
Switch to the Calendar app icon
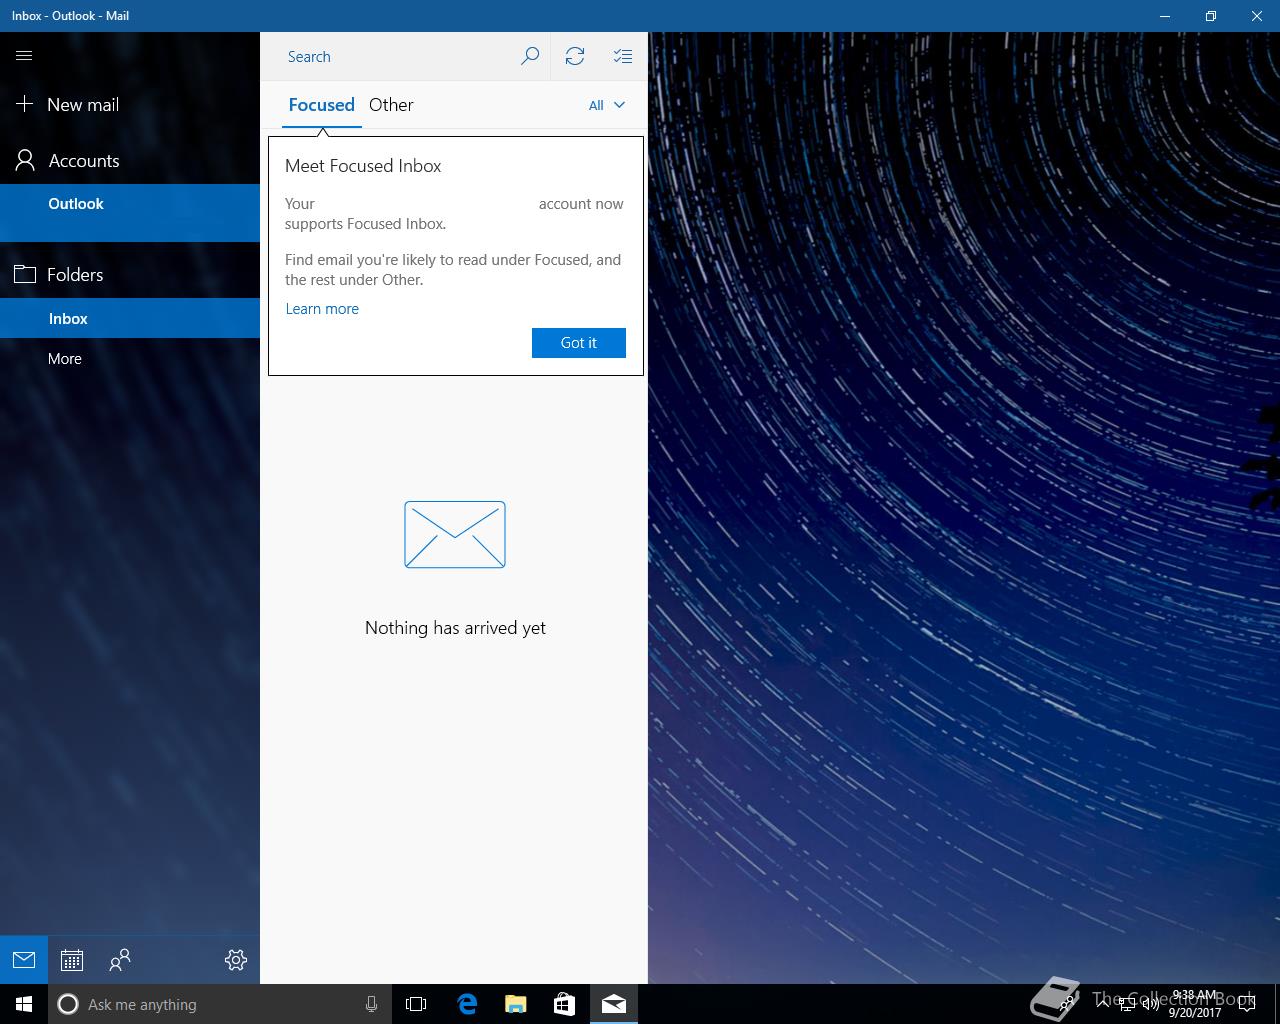(72, 960)
